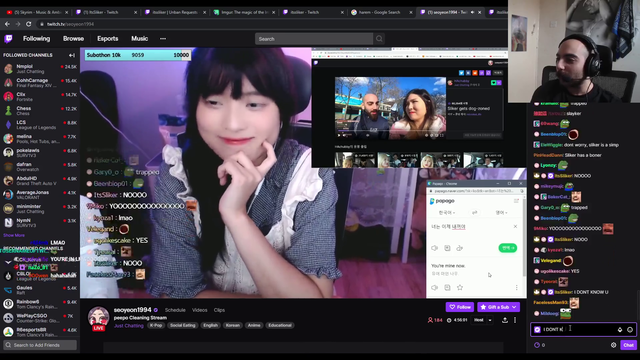Go forward in browser history
The height and width of the screenshot is (360, 640).
[18, 24]
